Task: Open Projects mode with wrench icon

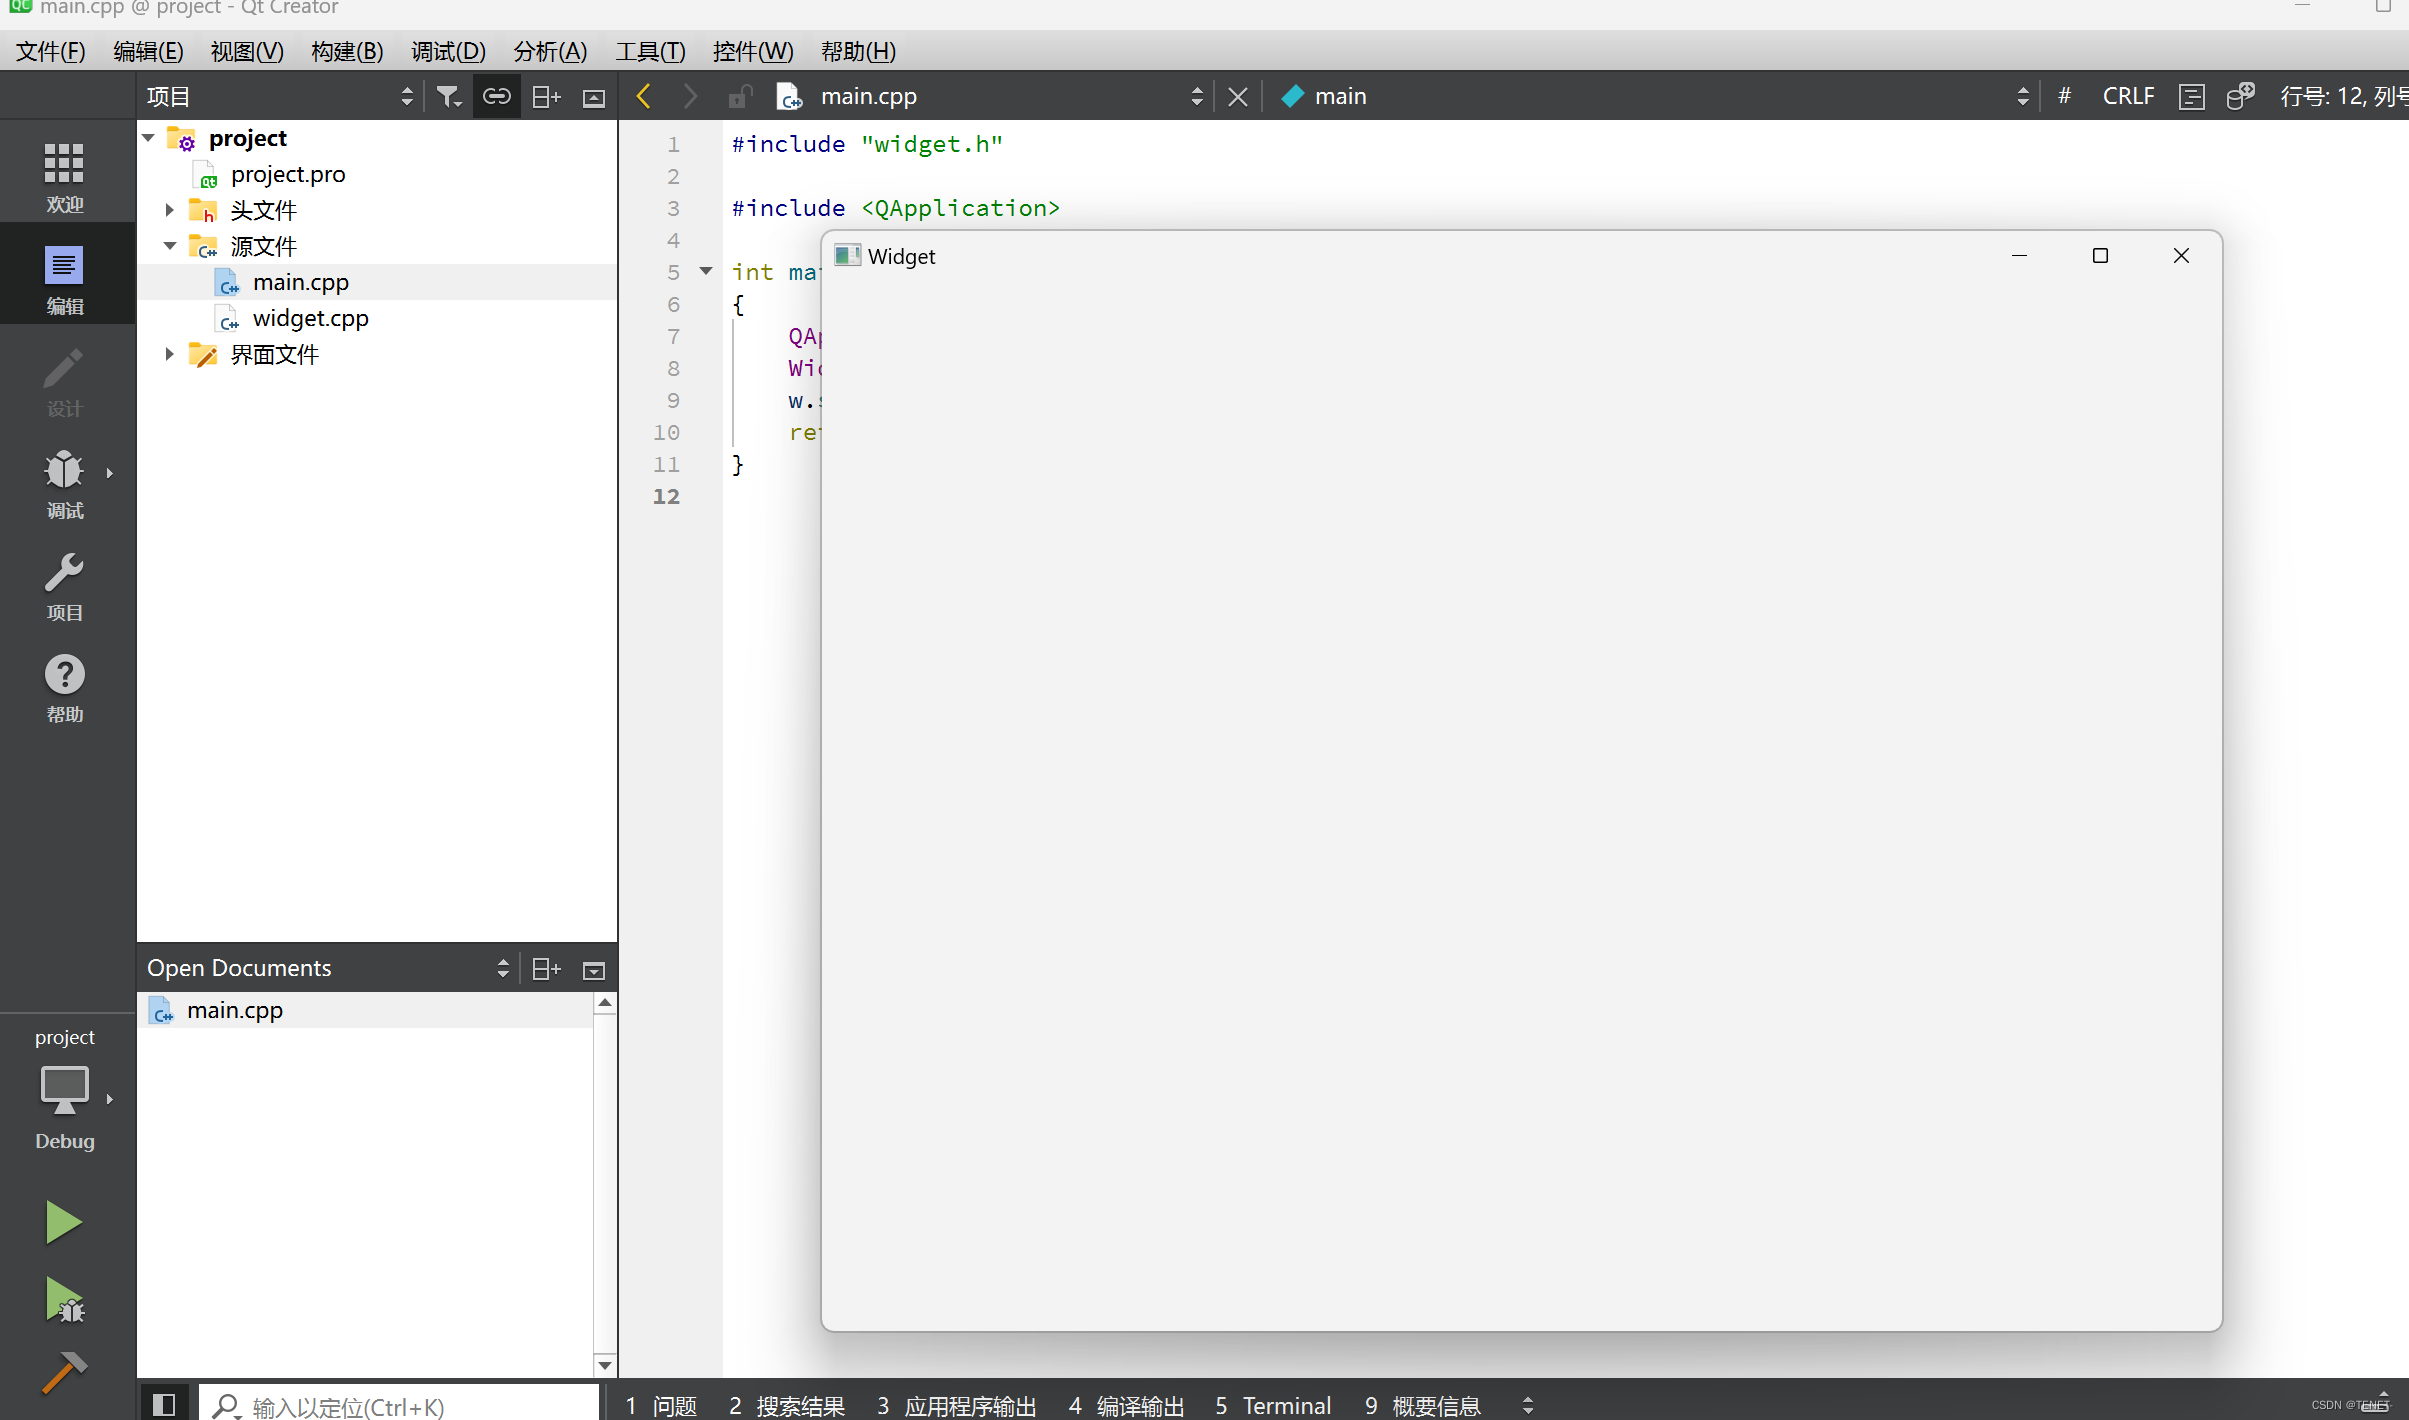Action: point(64,586)
